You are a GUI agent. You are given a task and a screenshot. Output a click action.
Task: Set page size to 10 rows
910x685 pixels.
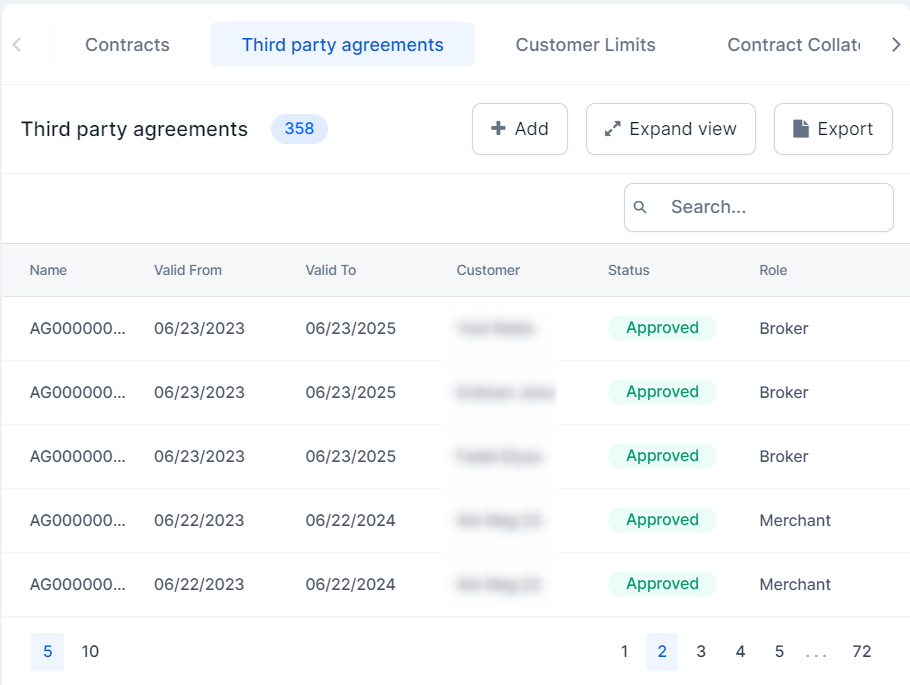point(90,652)
